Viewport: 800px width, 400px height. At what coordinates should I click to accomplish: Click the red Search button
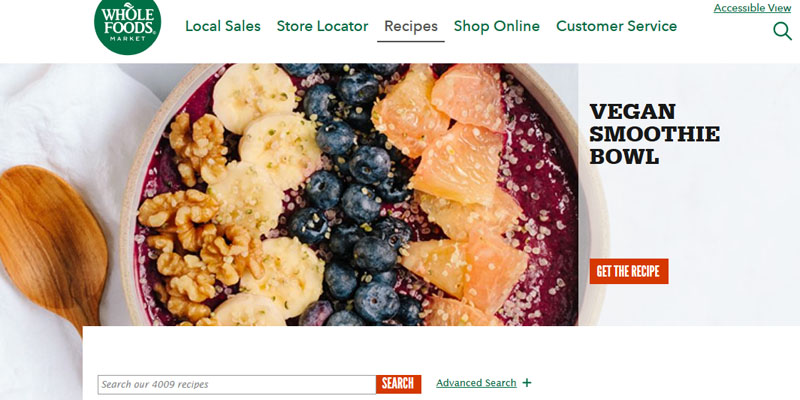coord(398,384)
